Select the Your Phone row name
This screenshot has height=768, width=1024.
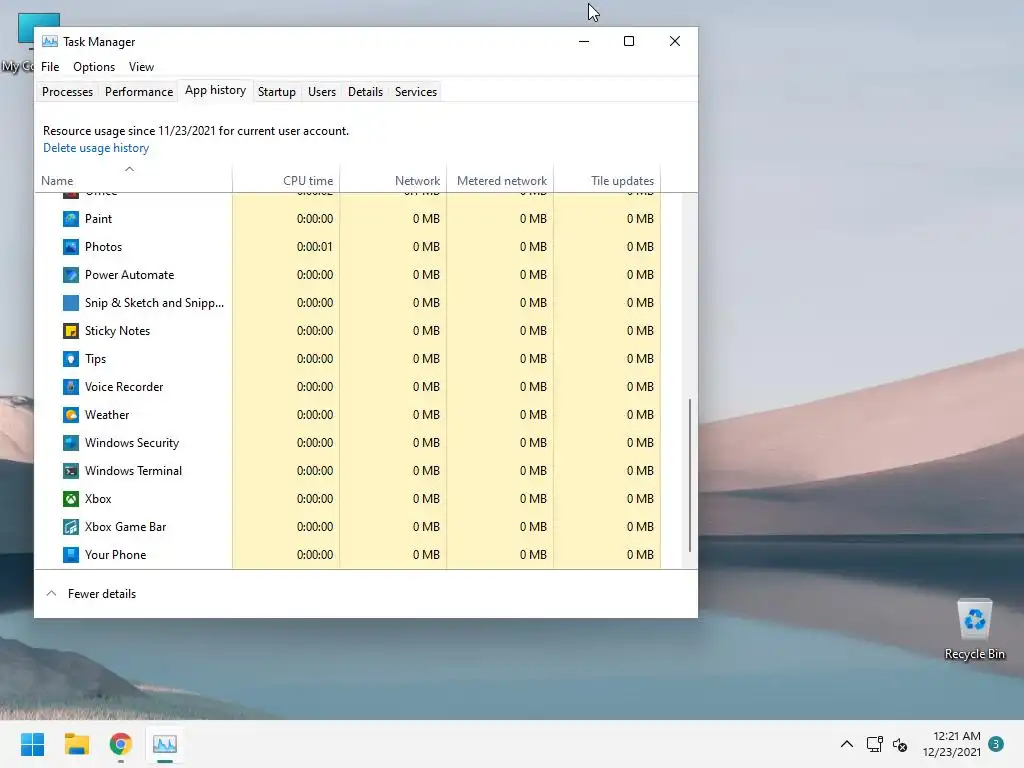point(116,555)
